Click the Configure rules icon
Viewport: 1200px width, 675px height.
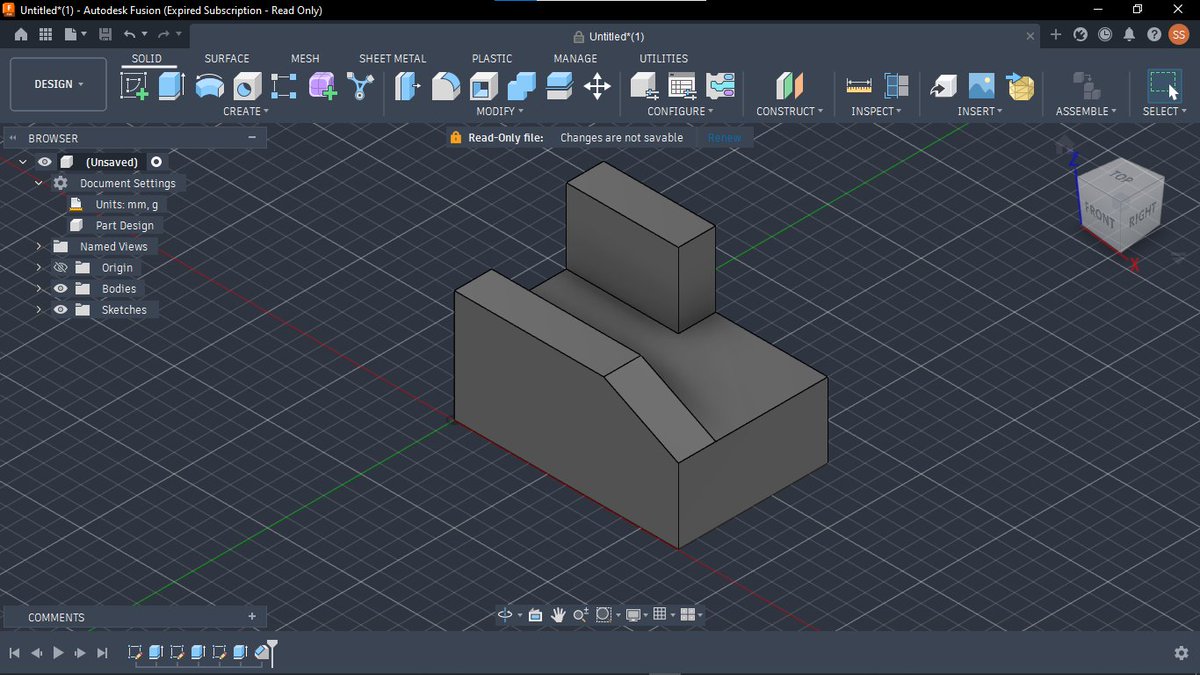[x=720, y=86]
